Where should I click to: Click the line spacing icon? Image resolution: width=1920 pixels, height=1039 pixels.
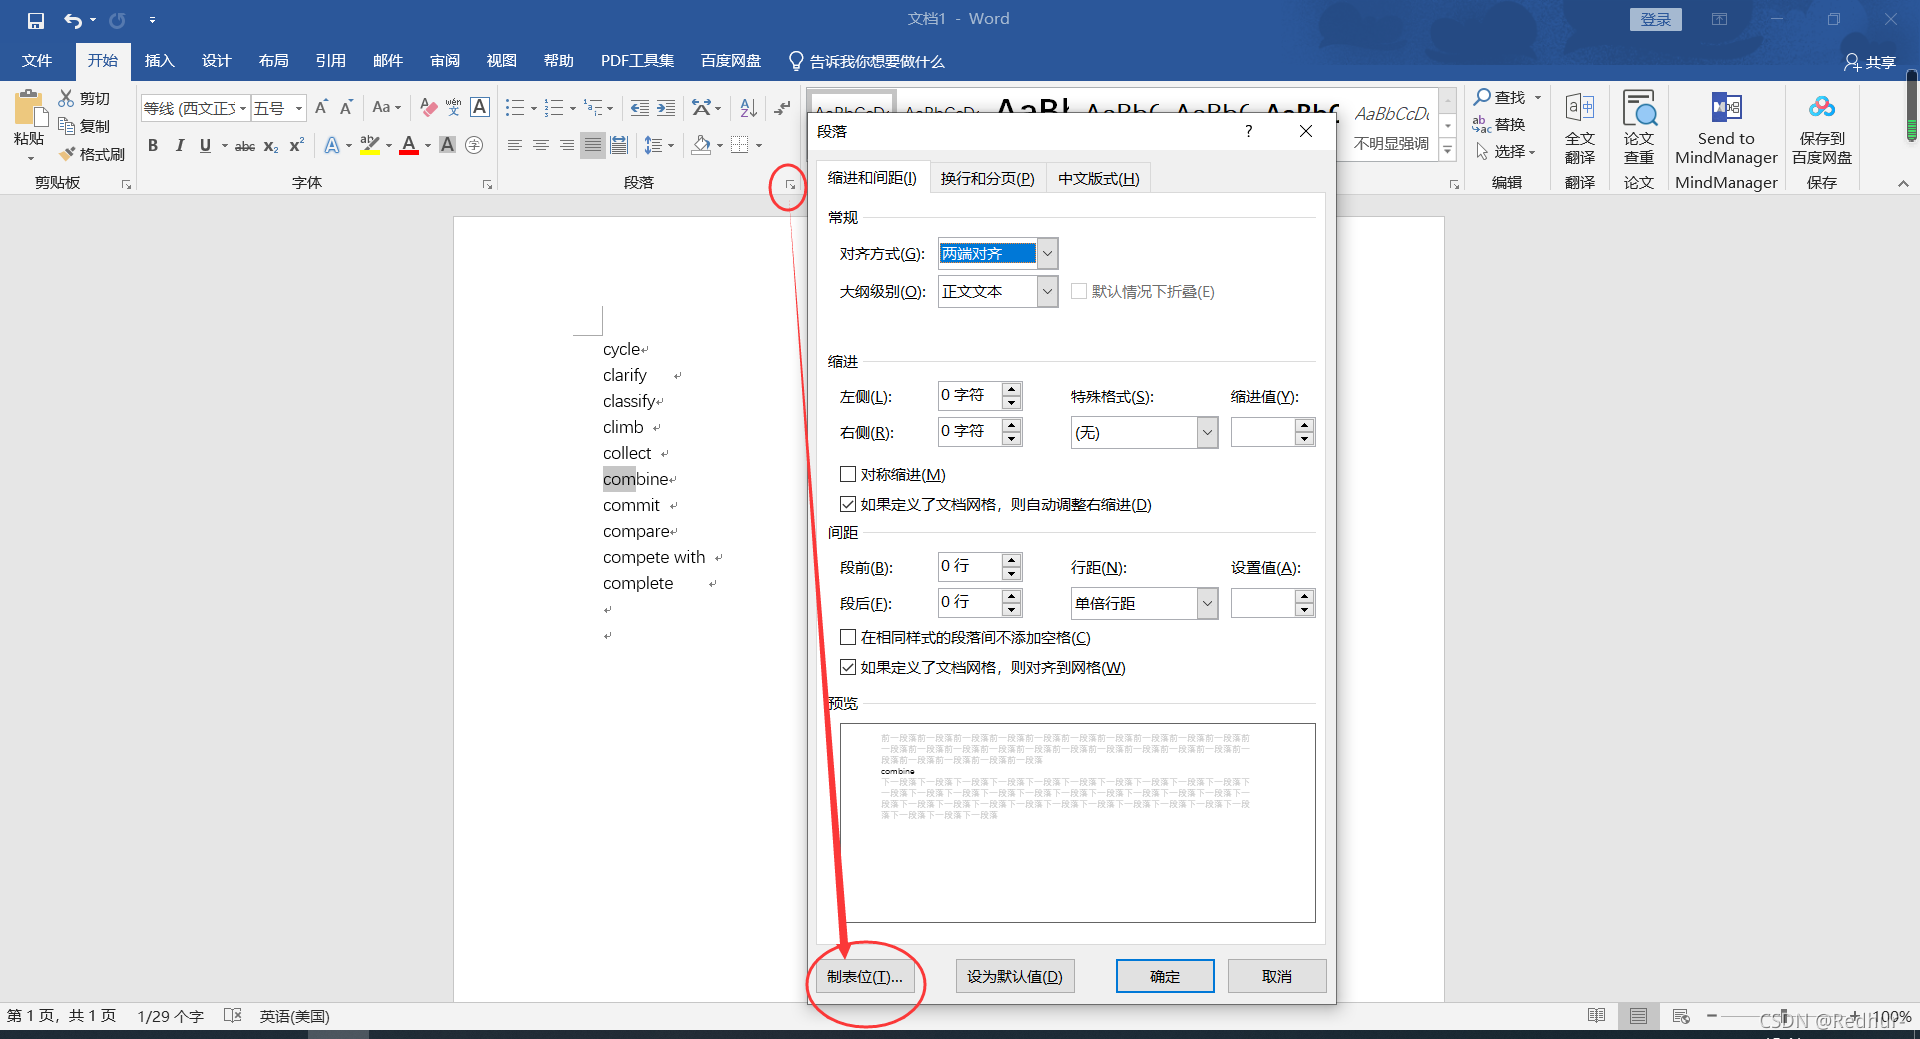pyautogui.click(x=653, y=146)
